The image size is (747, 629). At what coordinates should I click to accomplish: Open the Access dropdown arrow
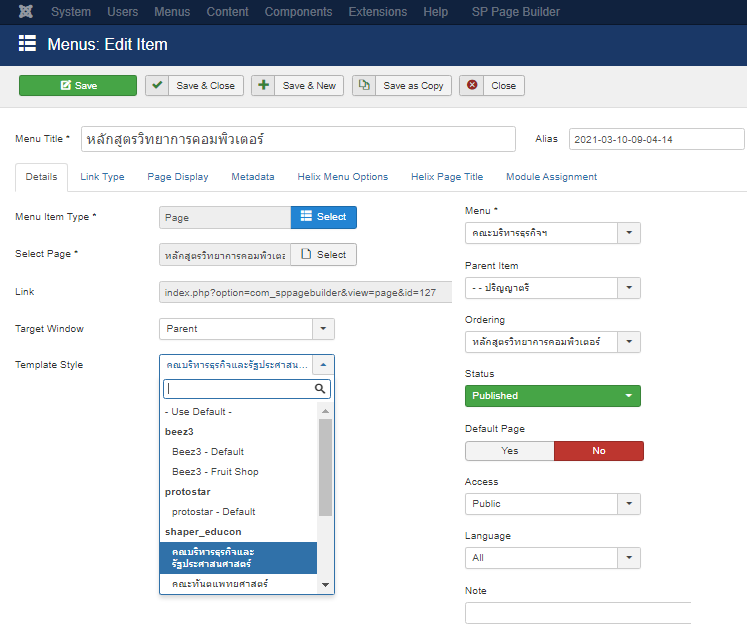(x=628, y=504)
